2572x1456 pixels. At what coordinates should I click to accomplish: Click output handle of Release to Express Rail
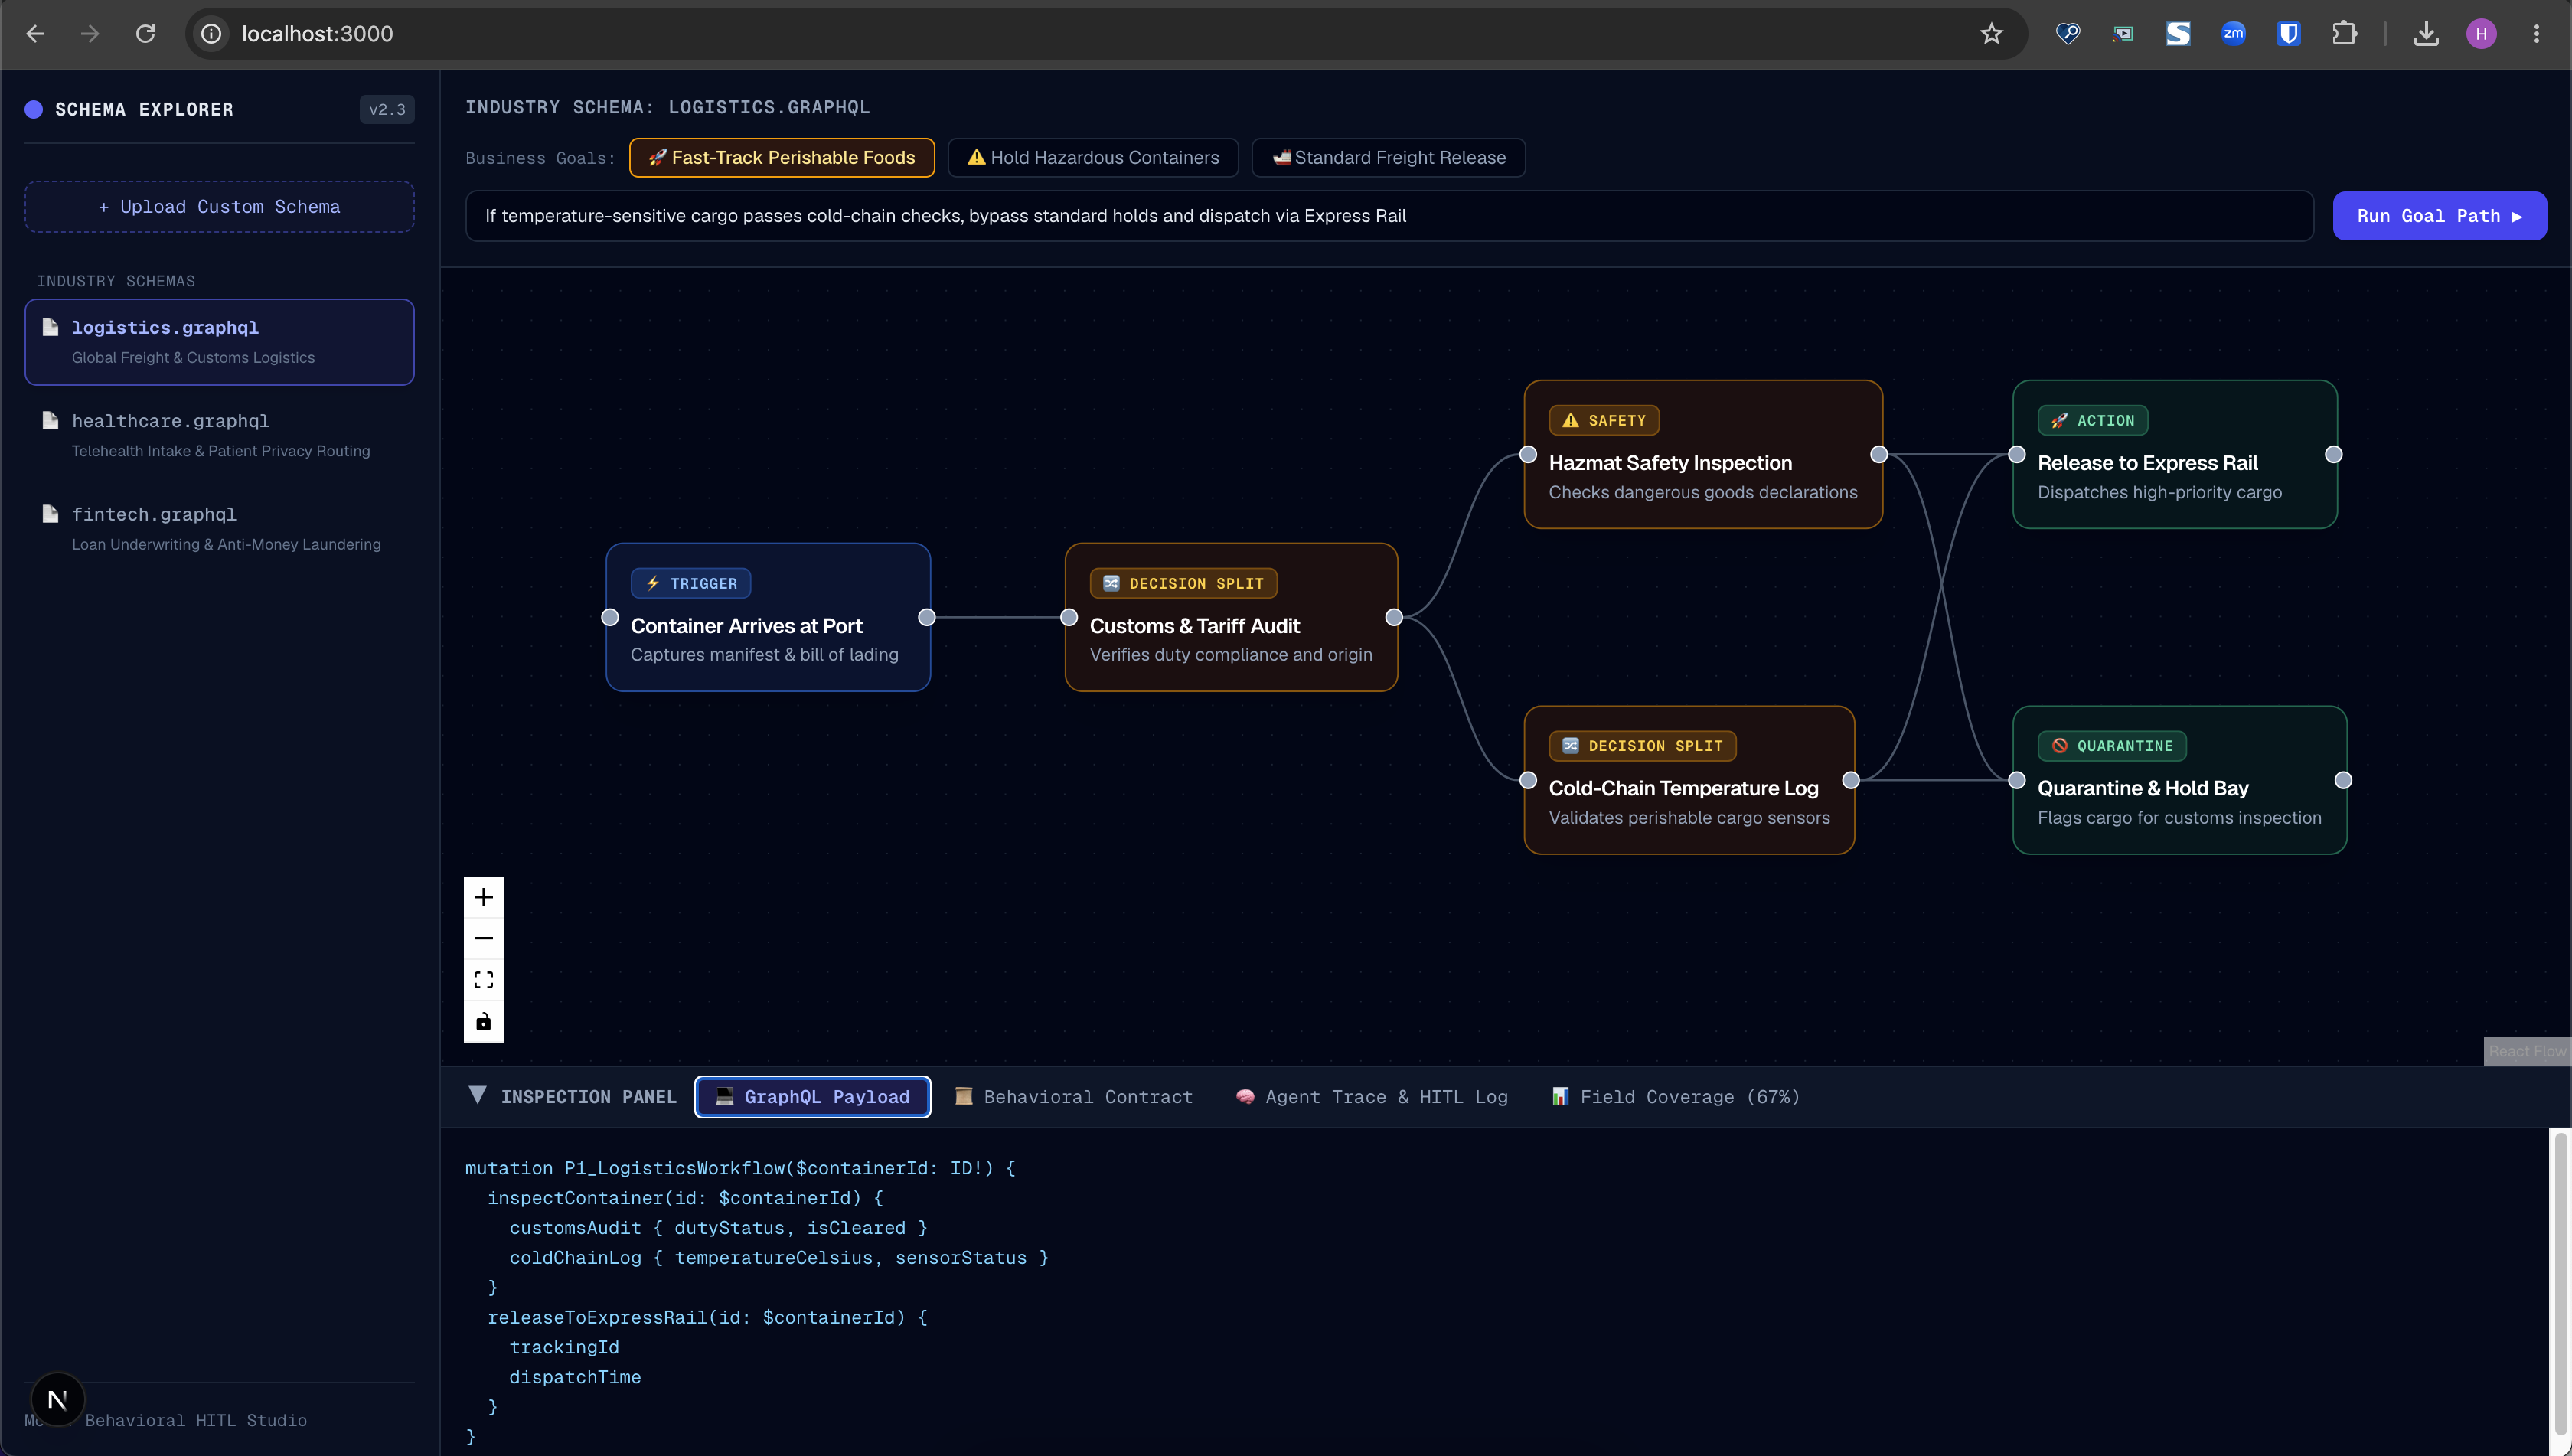pos(2333,454)
